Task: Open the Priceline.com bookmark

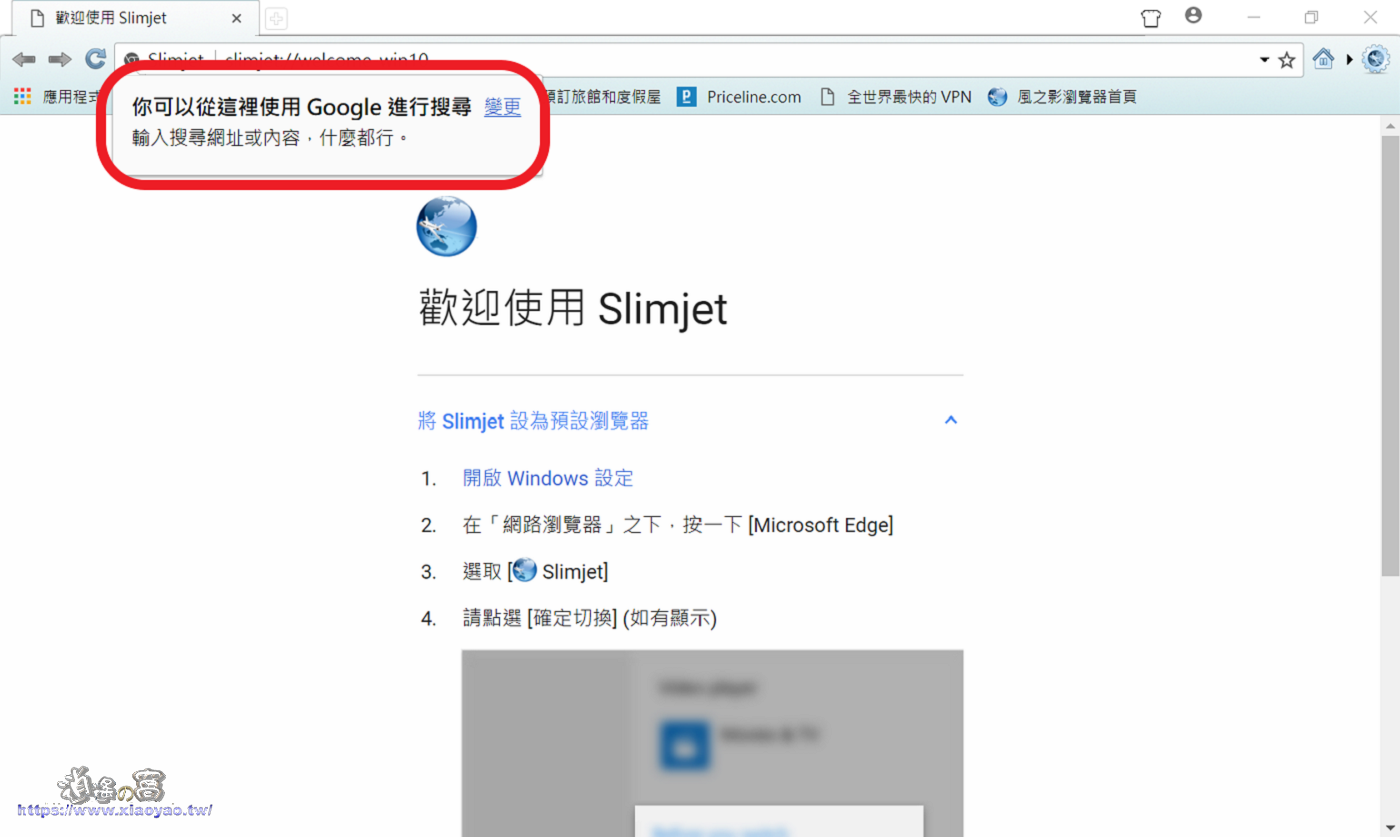Action: point(739,97)
